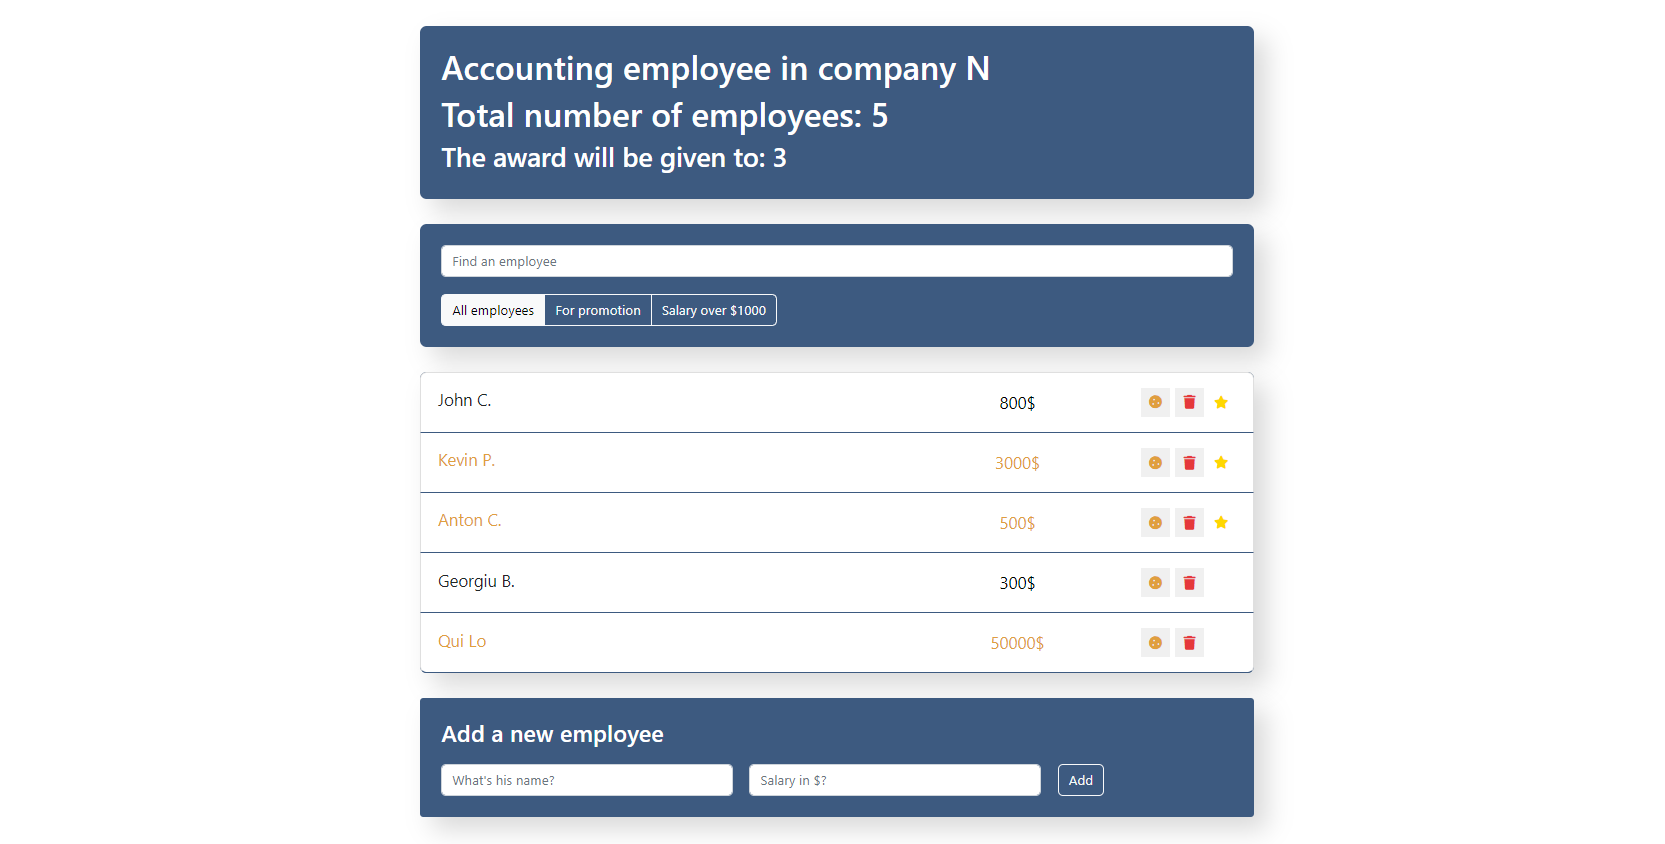Viewport: 1665px width, 844px height.
Task: Remove Anton C. with the trash icon
Action: [1189, 522]
